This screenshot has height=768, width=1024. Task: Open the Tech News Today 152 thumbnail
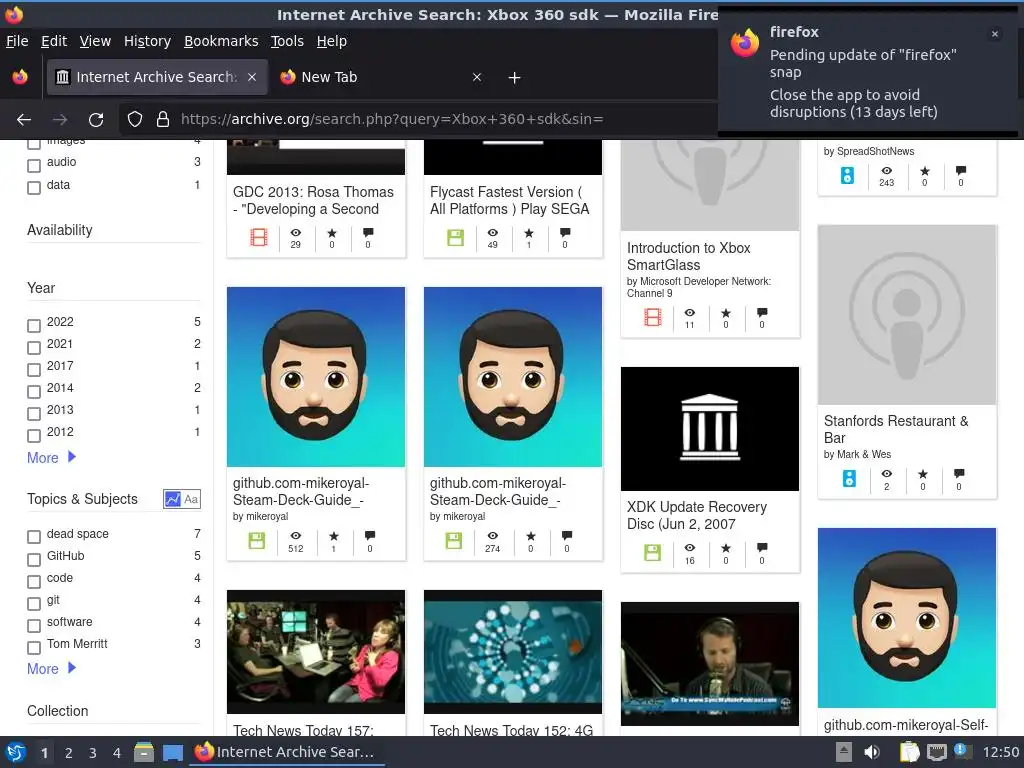pyautogui.click(x=513, y=652)
